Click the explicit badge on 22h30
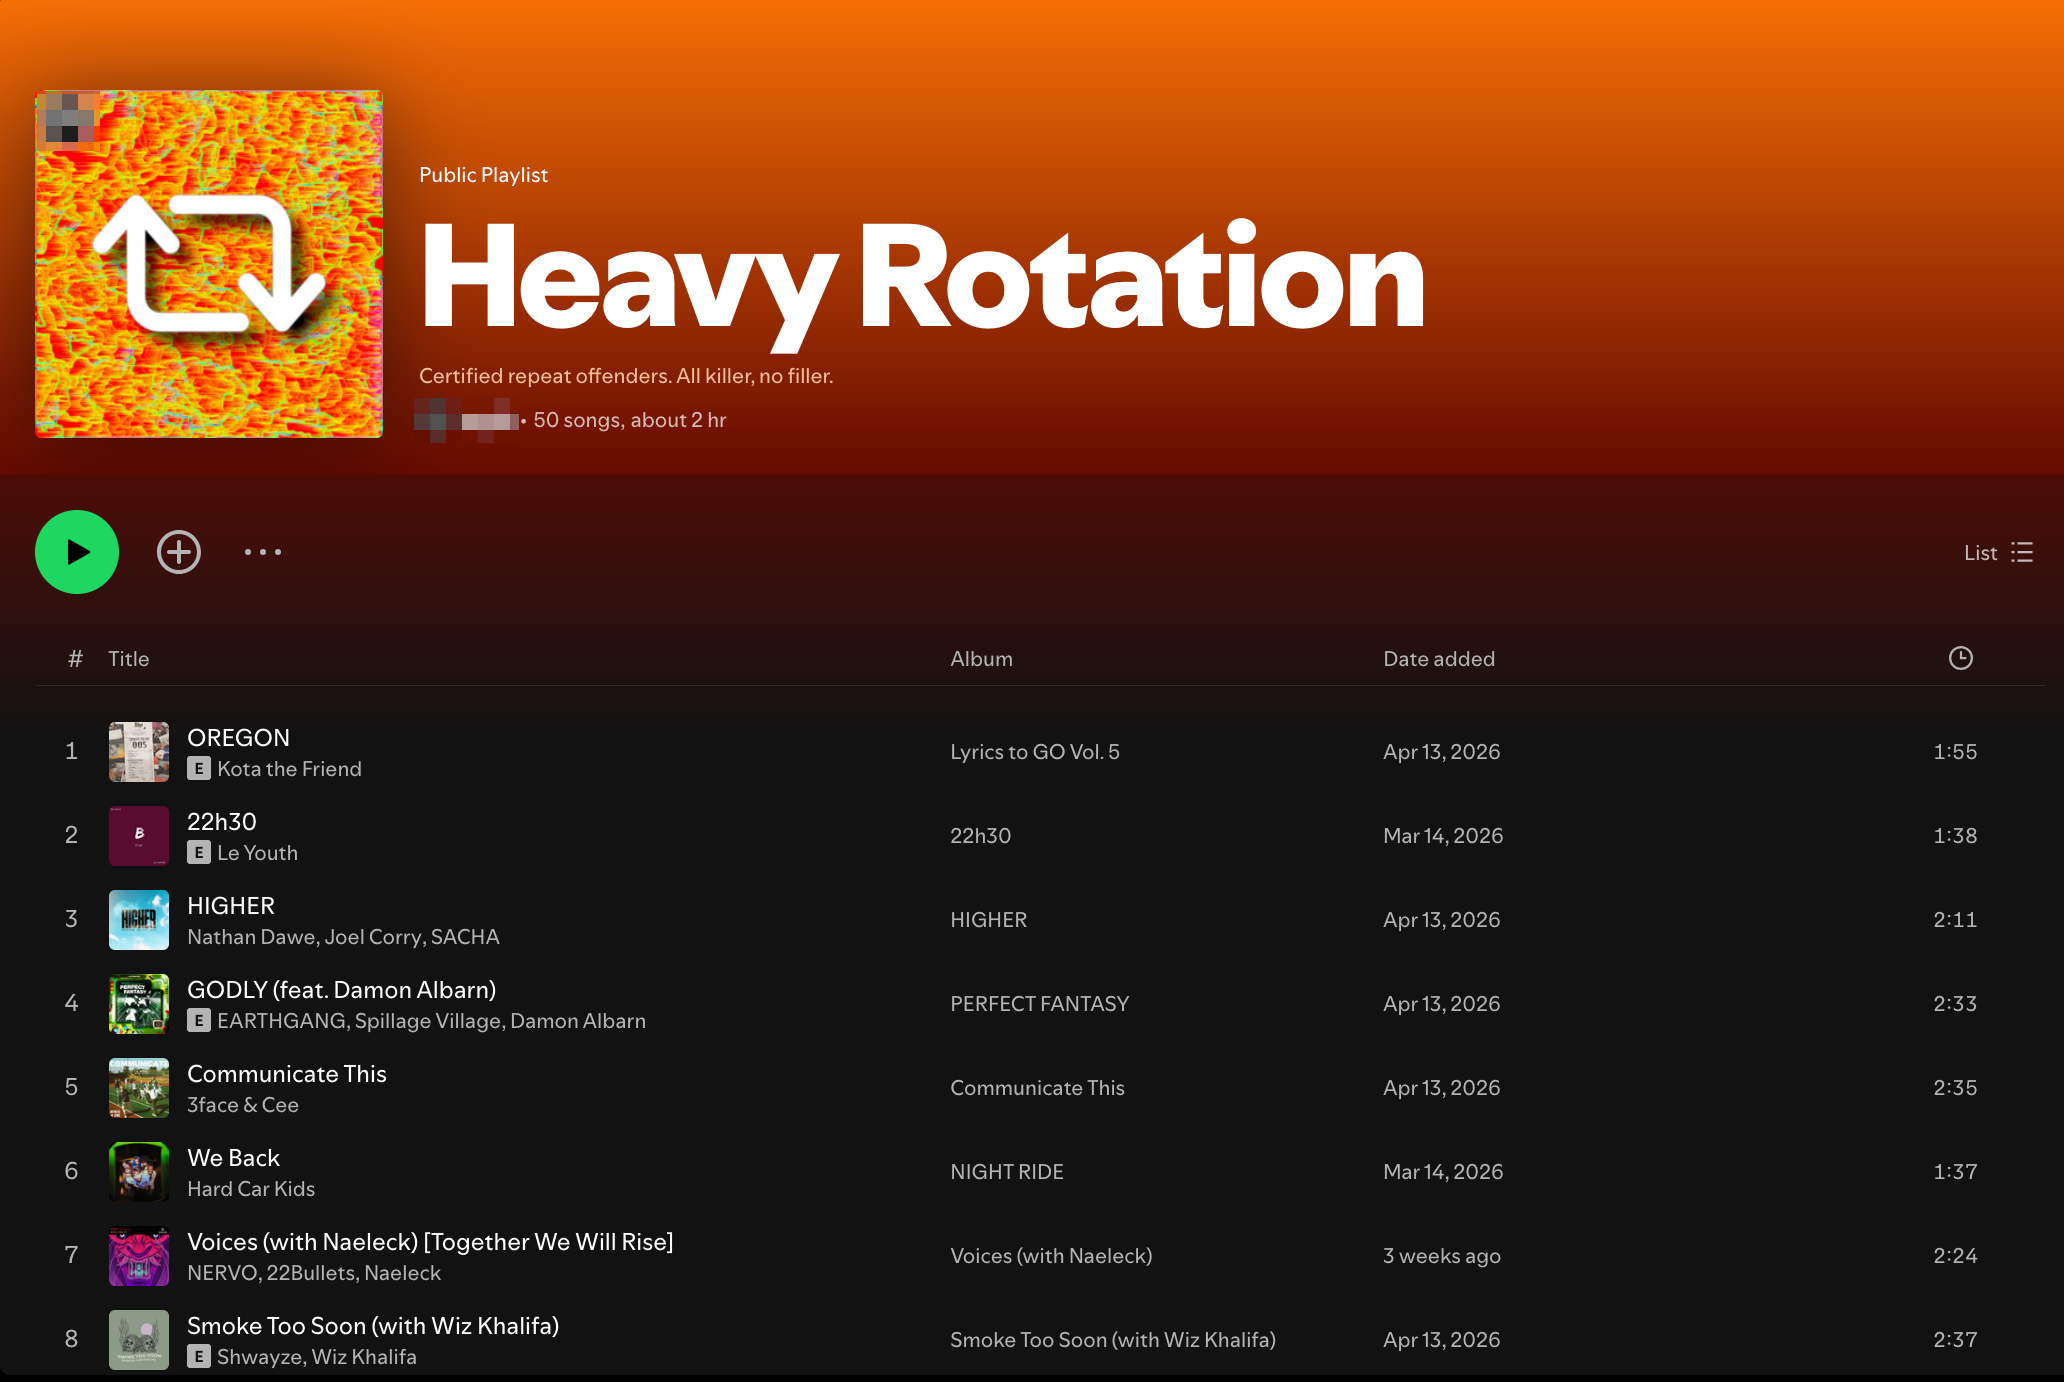The image size is (2064, 1382). click(199, 853)
